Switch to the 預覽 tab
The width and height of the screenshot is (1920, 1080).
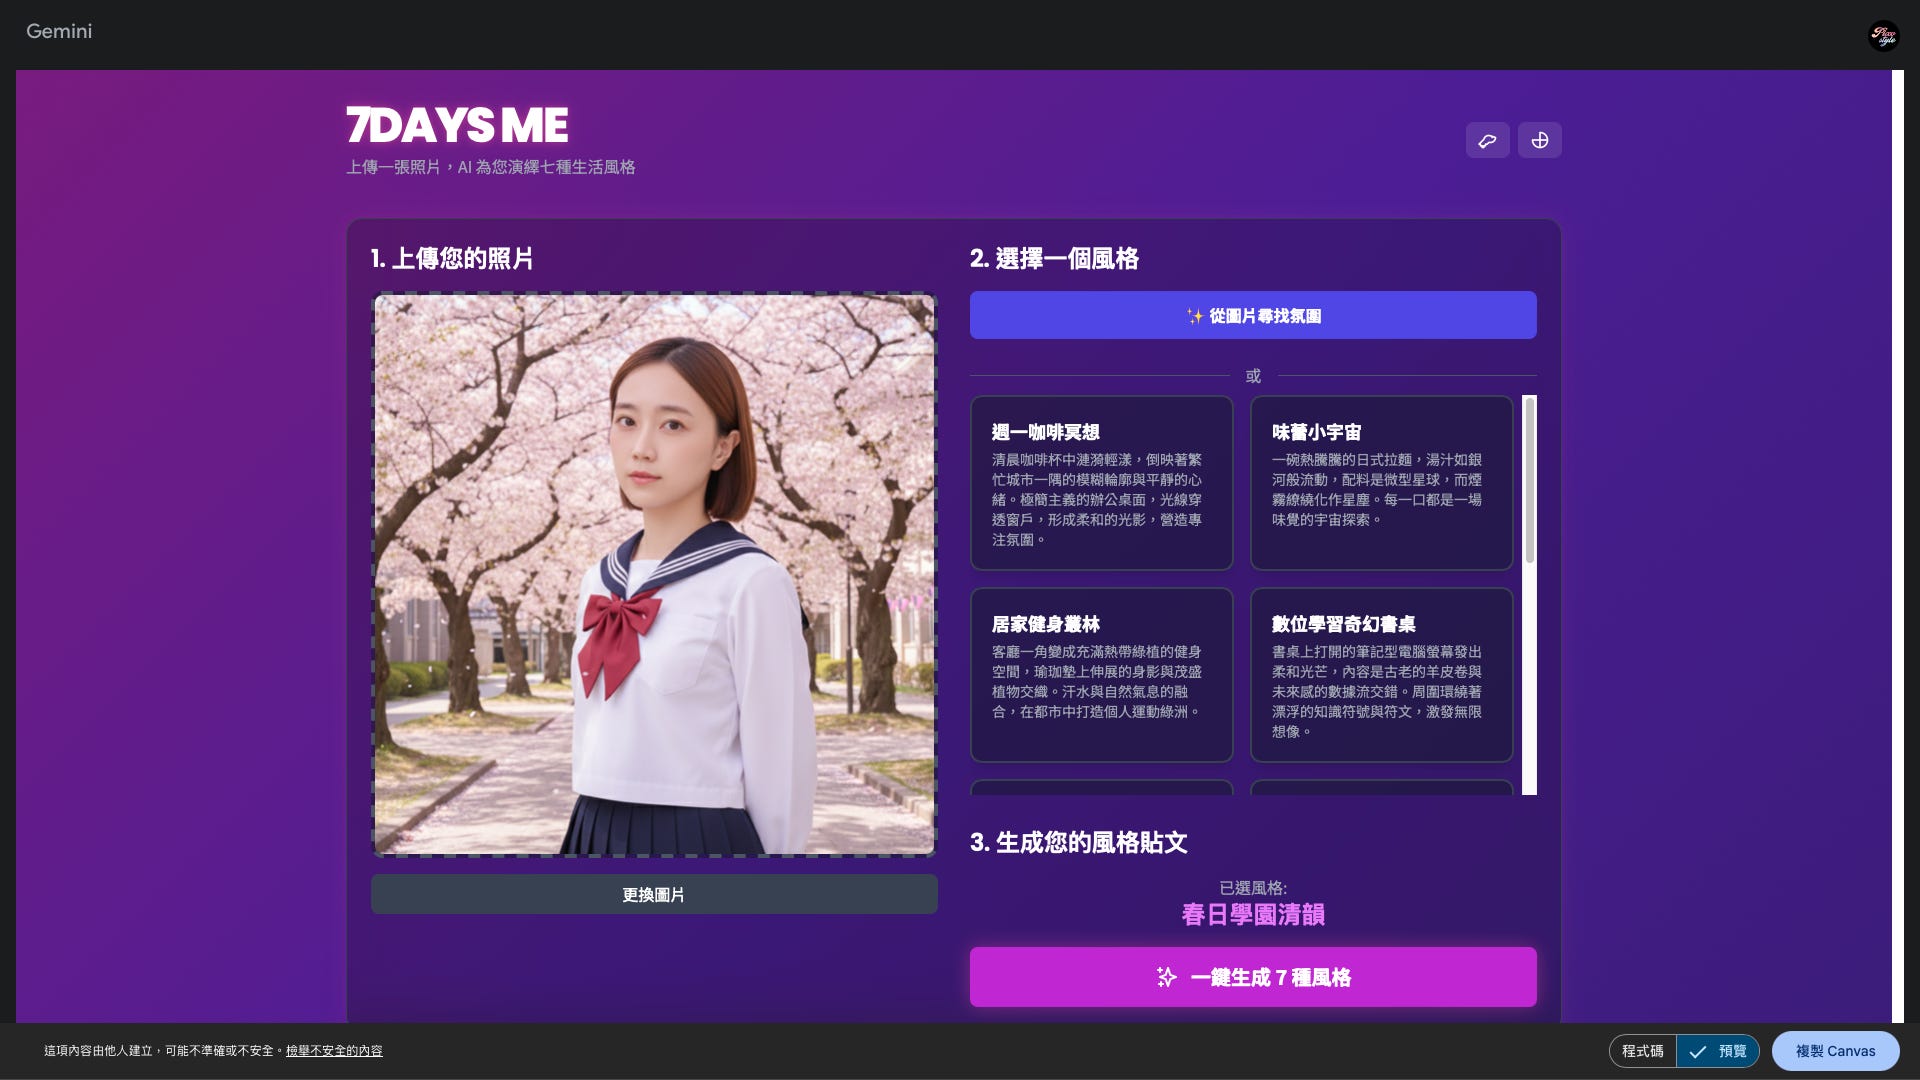point(1731,1051)
